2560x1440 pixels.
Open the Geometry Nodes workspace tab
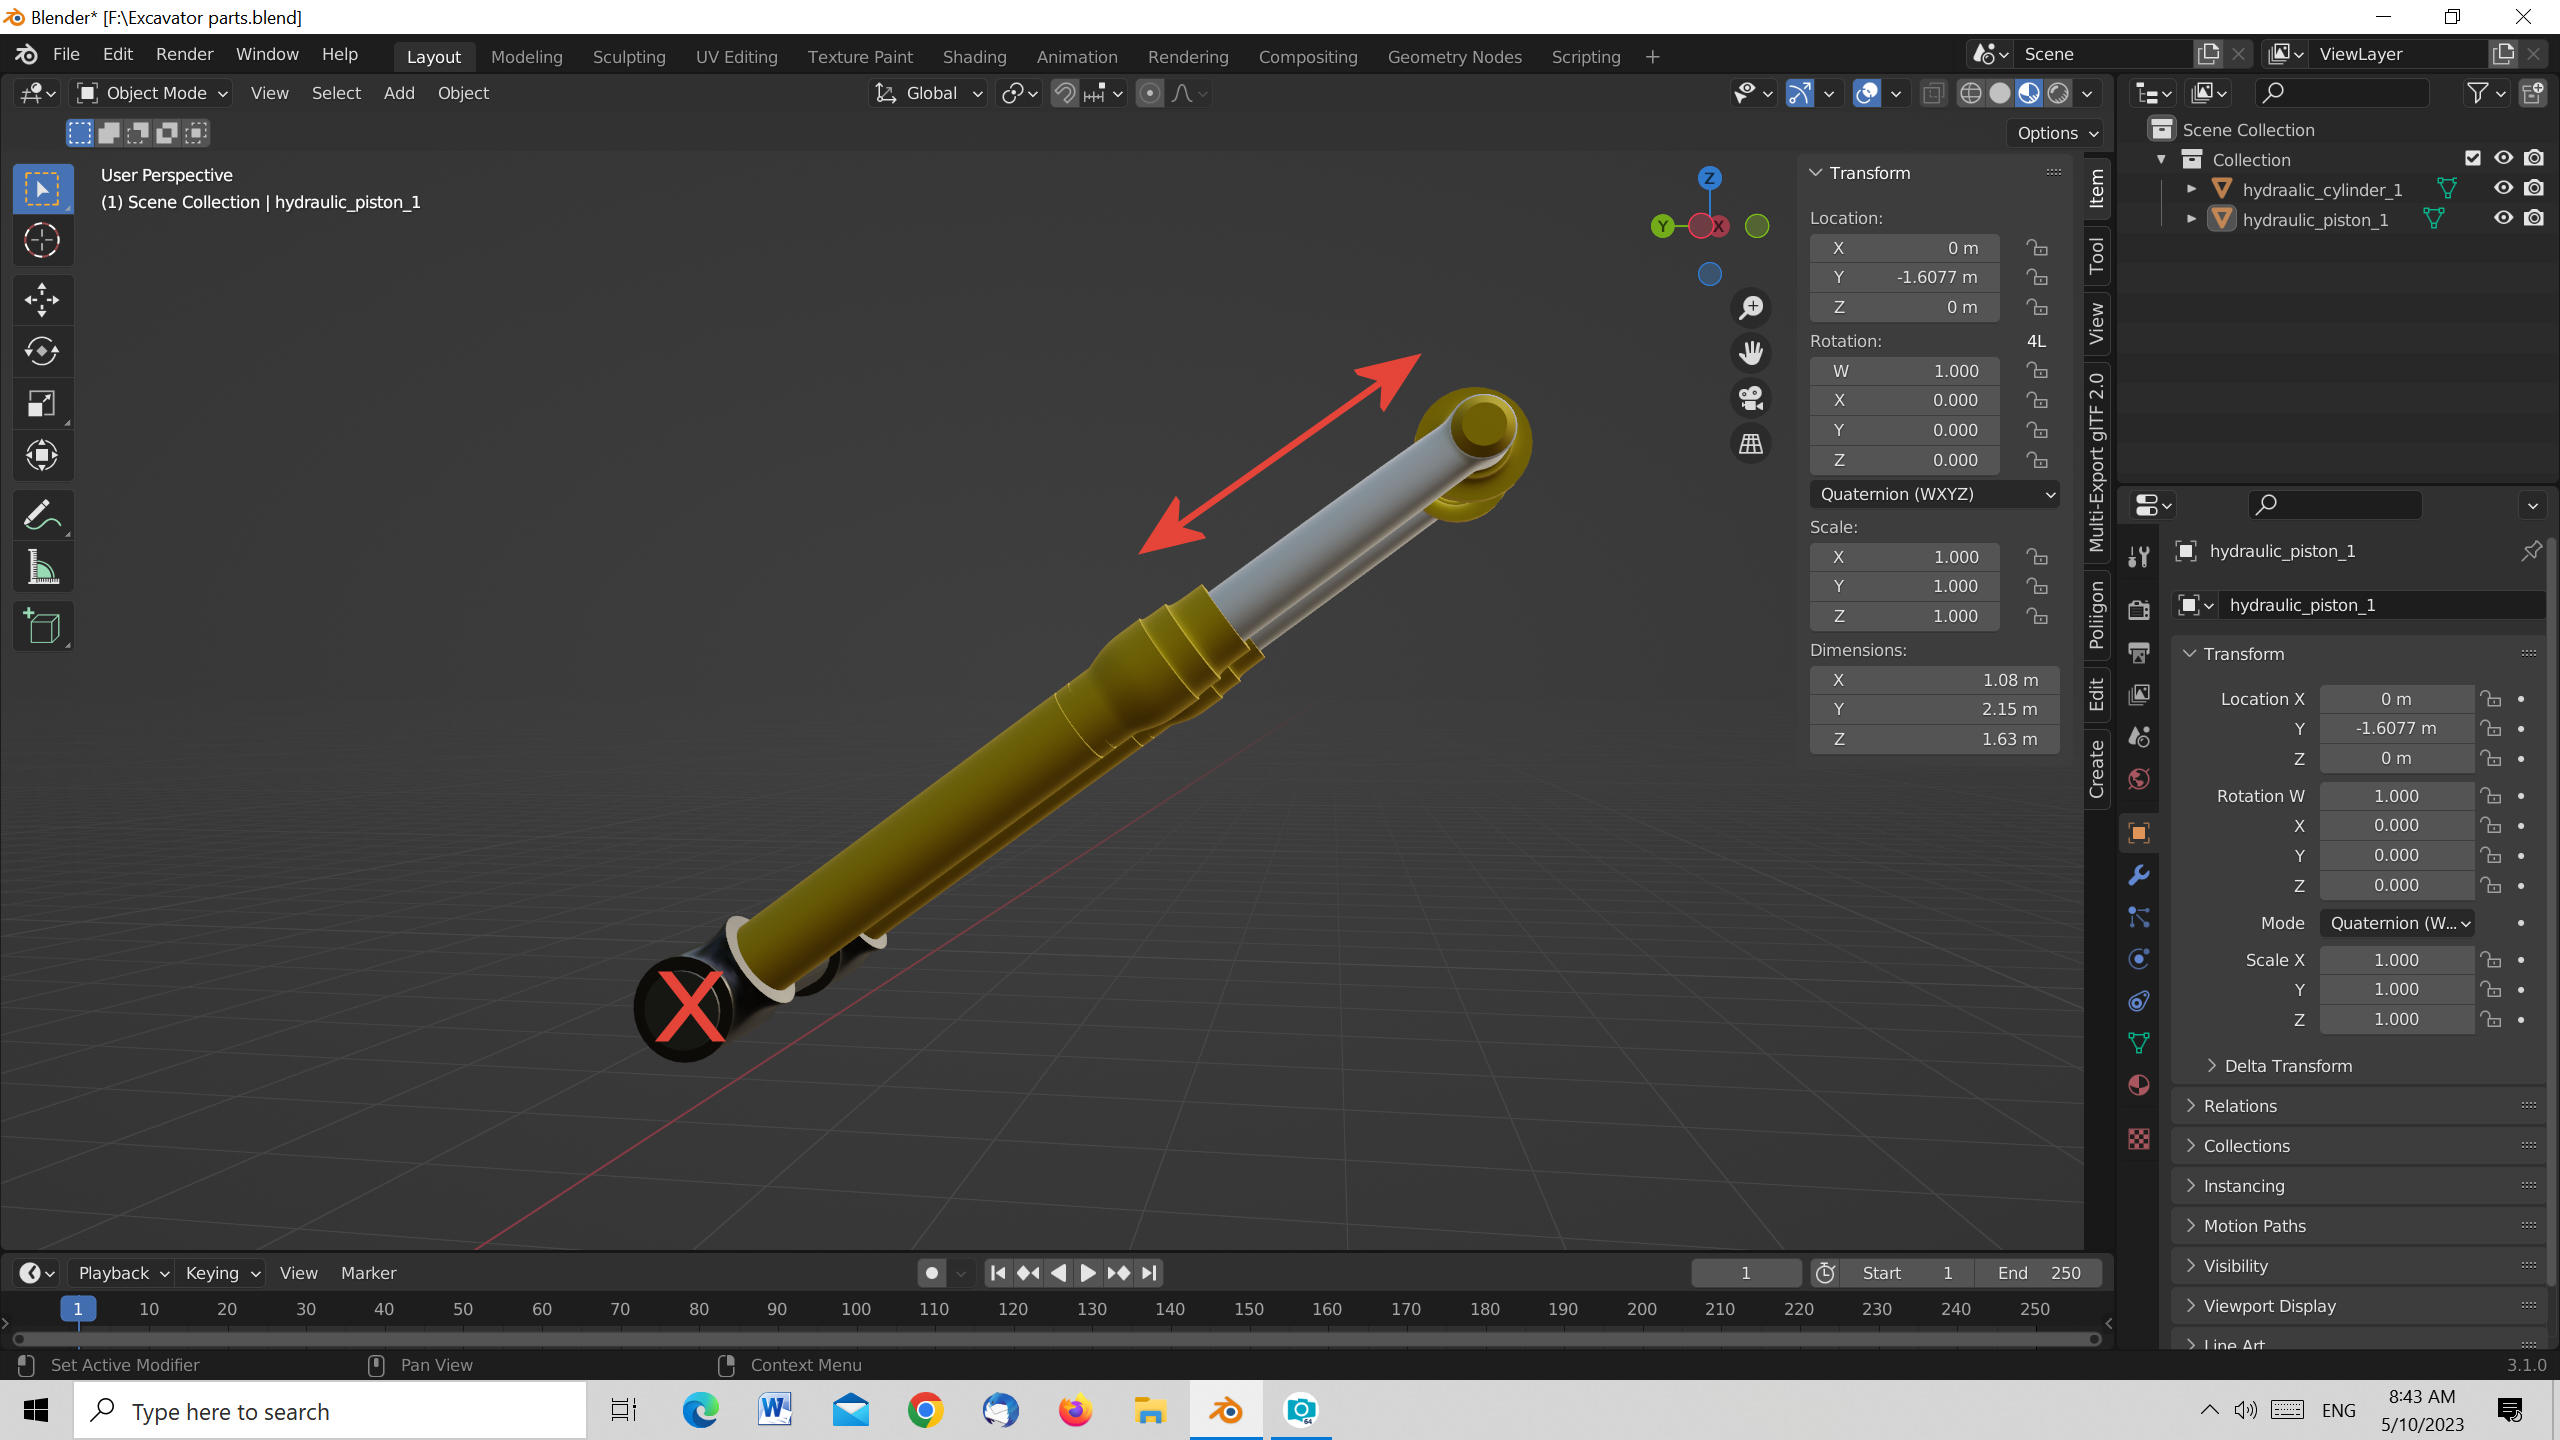(1455, 57)
